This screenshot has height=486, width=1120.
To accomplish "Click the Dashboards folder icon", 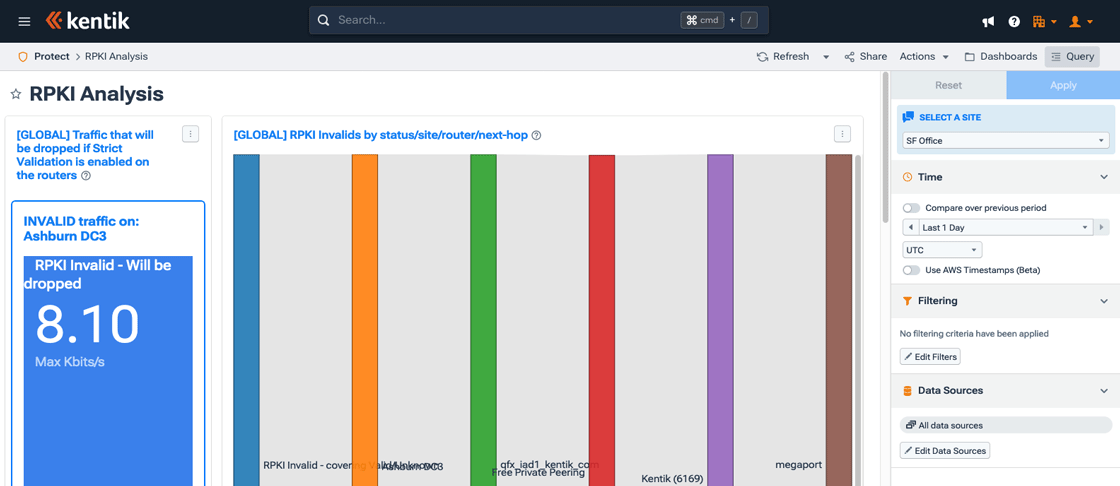I will click(x=969, y=56).
